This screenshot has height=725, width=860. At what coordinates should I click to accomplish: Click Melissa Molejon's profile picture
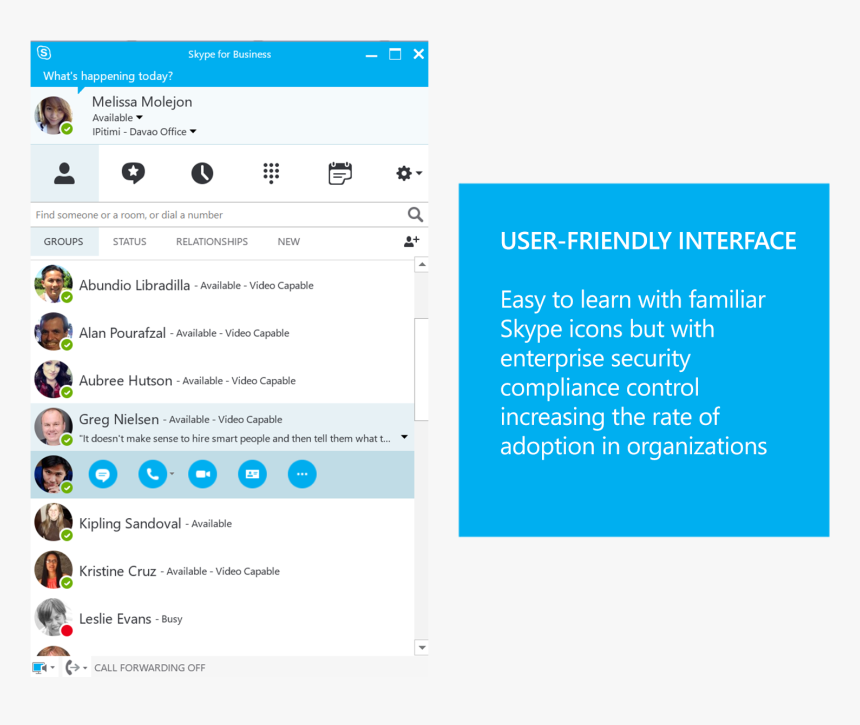[x=53, y=115]
